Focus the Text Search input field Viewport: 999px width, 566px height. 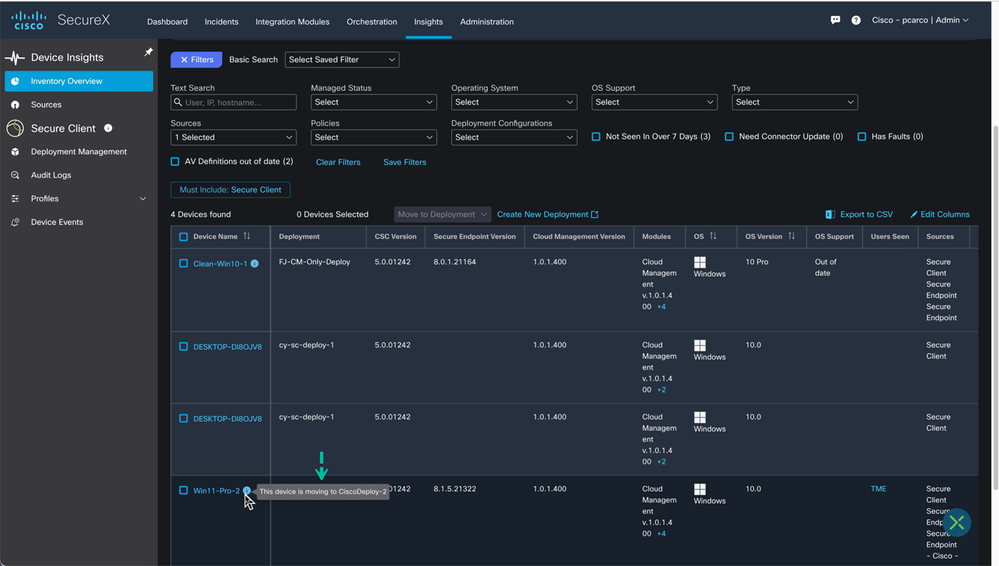tap(233, 102)
